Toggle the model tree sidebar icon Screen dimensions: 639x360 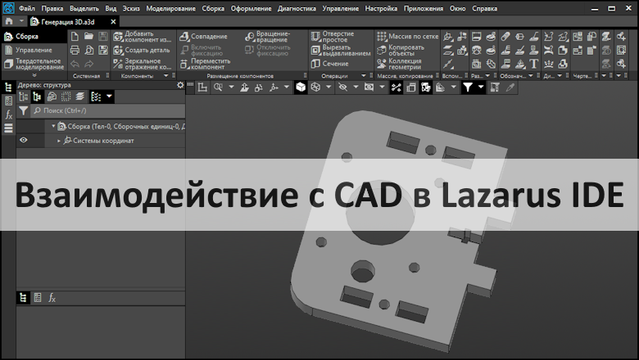9,87
